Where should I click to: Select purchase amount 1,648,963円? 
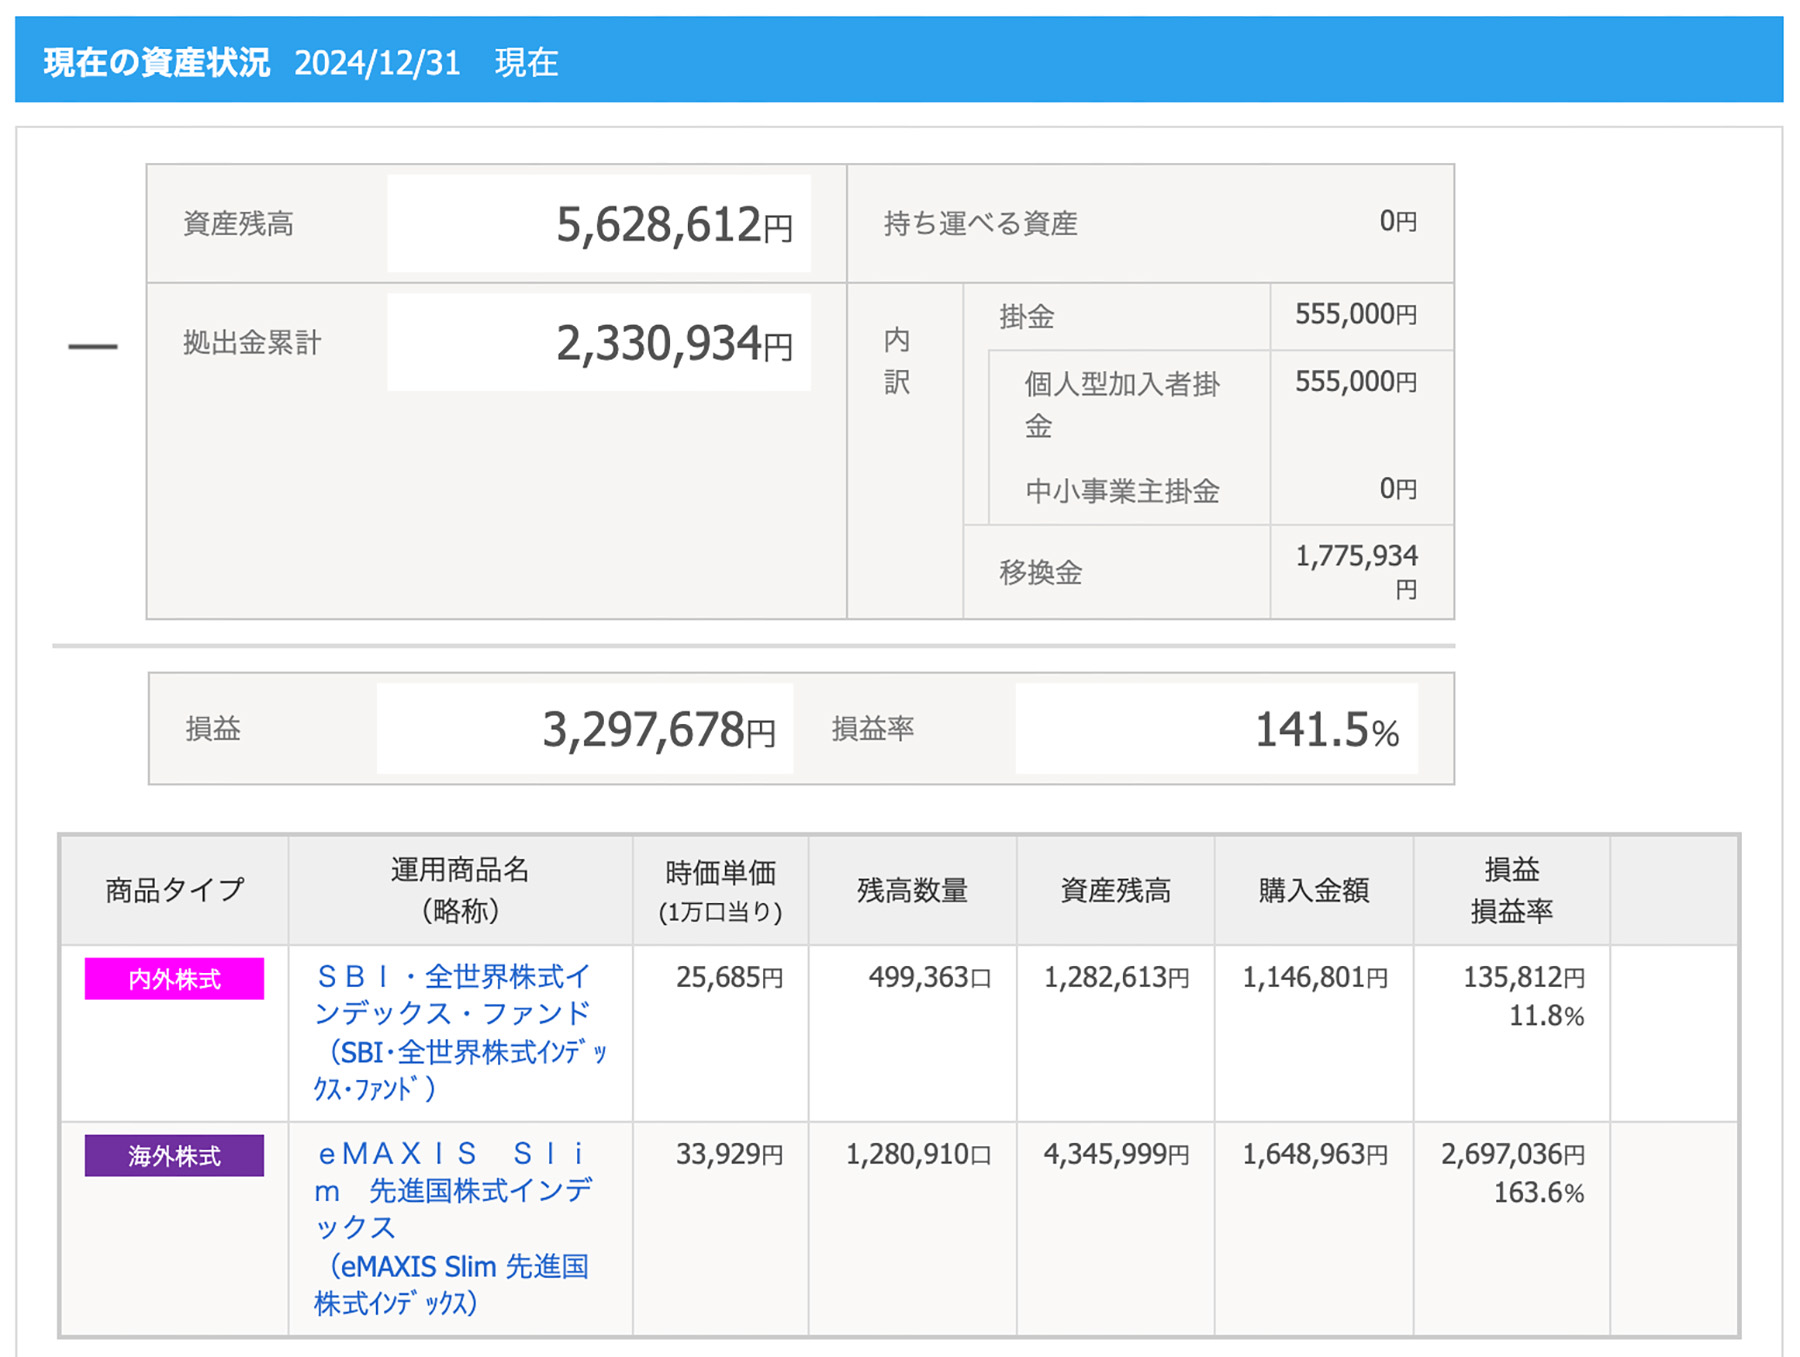pos(1314,1154)
